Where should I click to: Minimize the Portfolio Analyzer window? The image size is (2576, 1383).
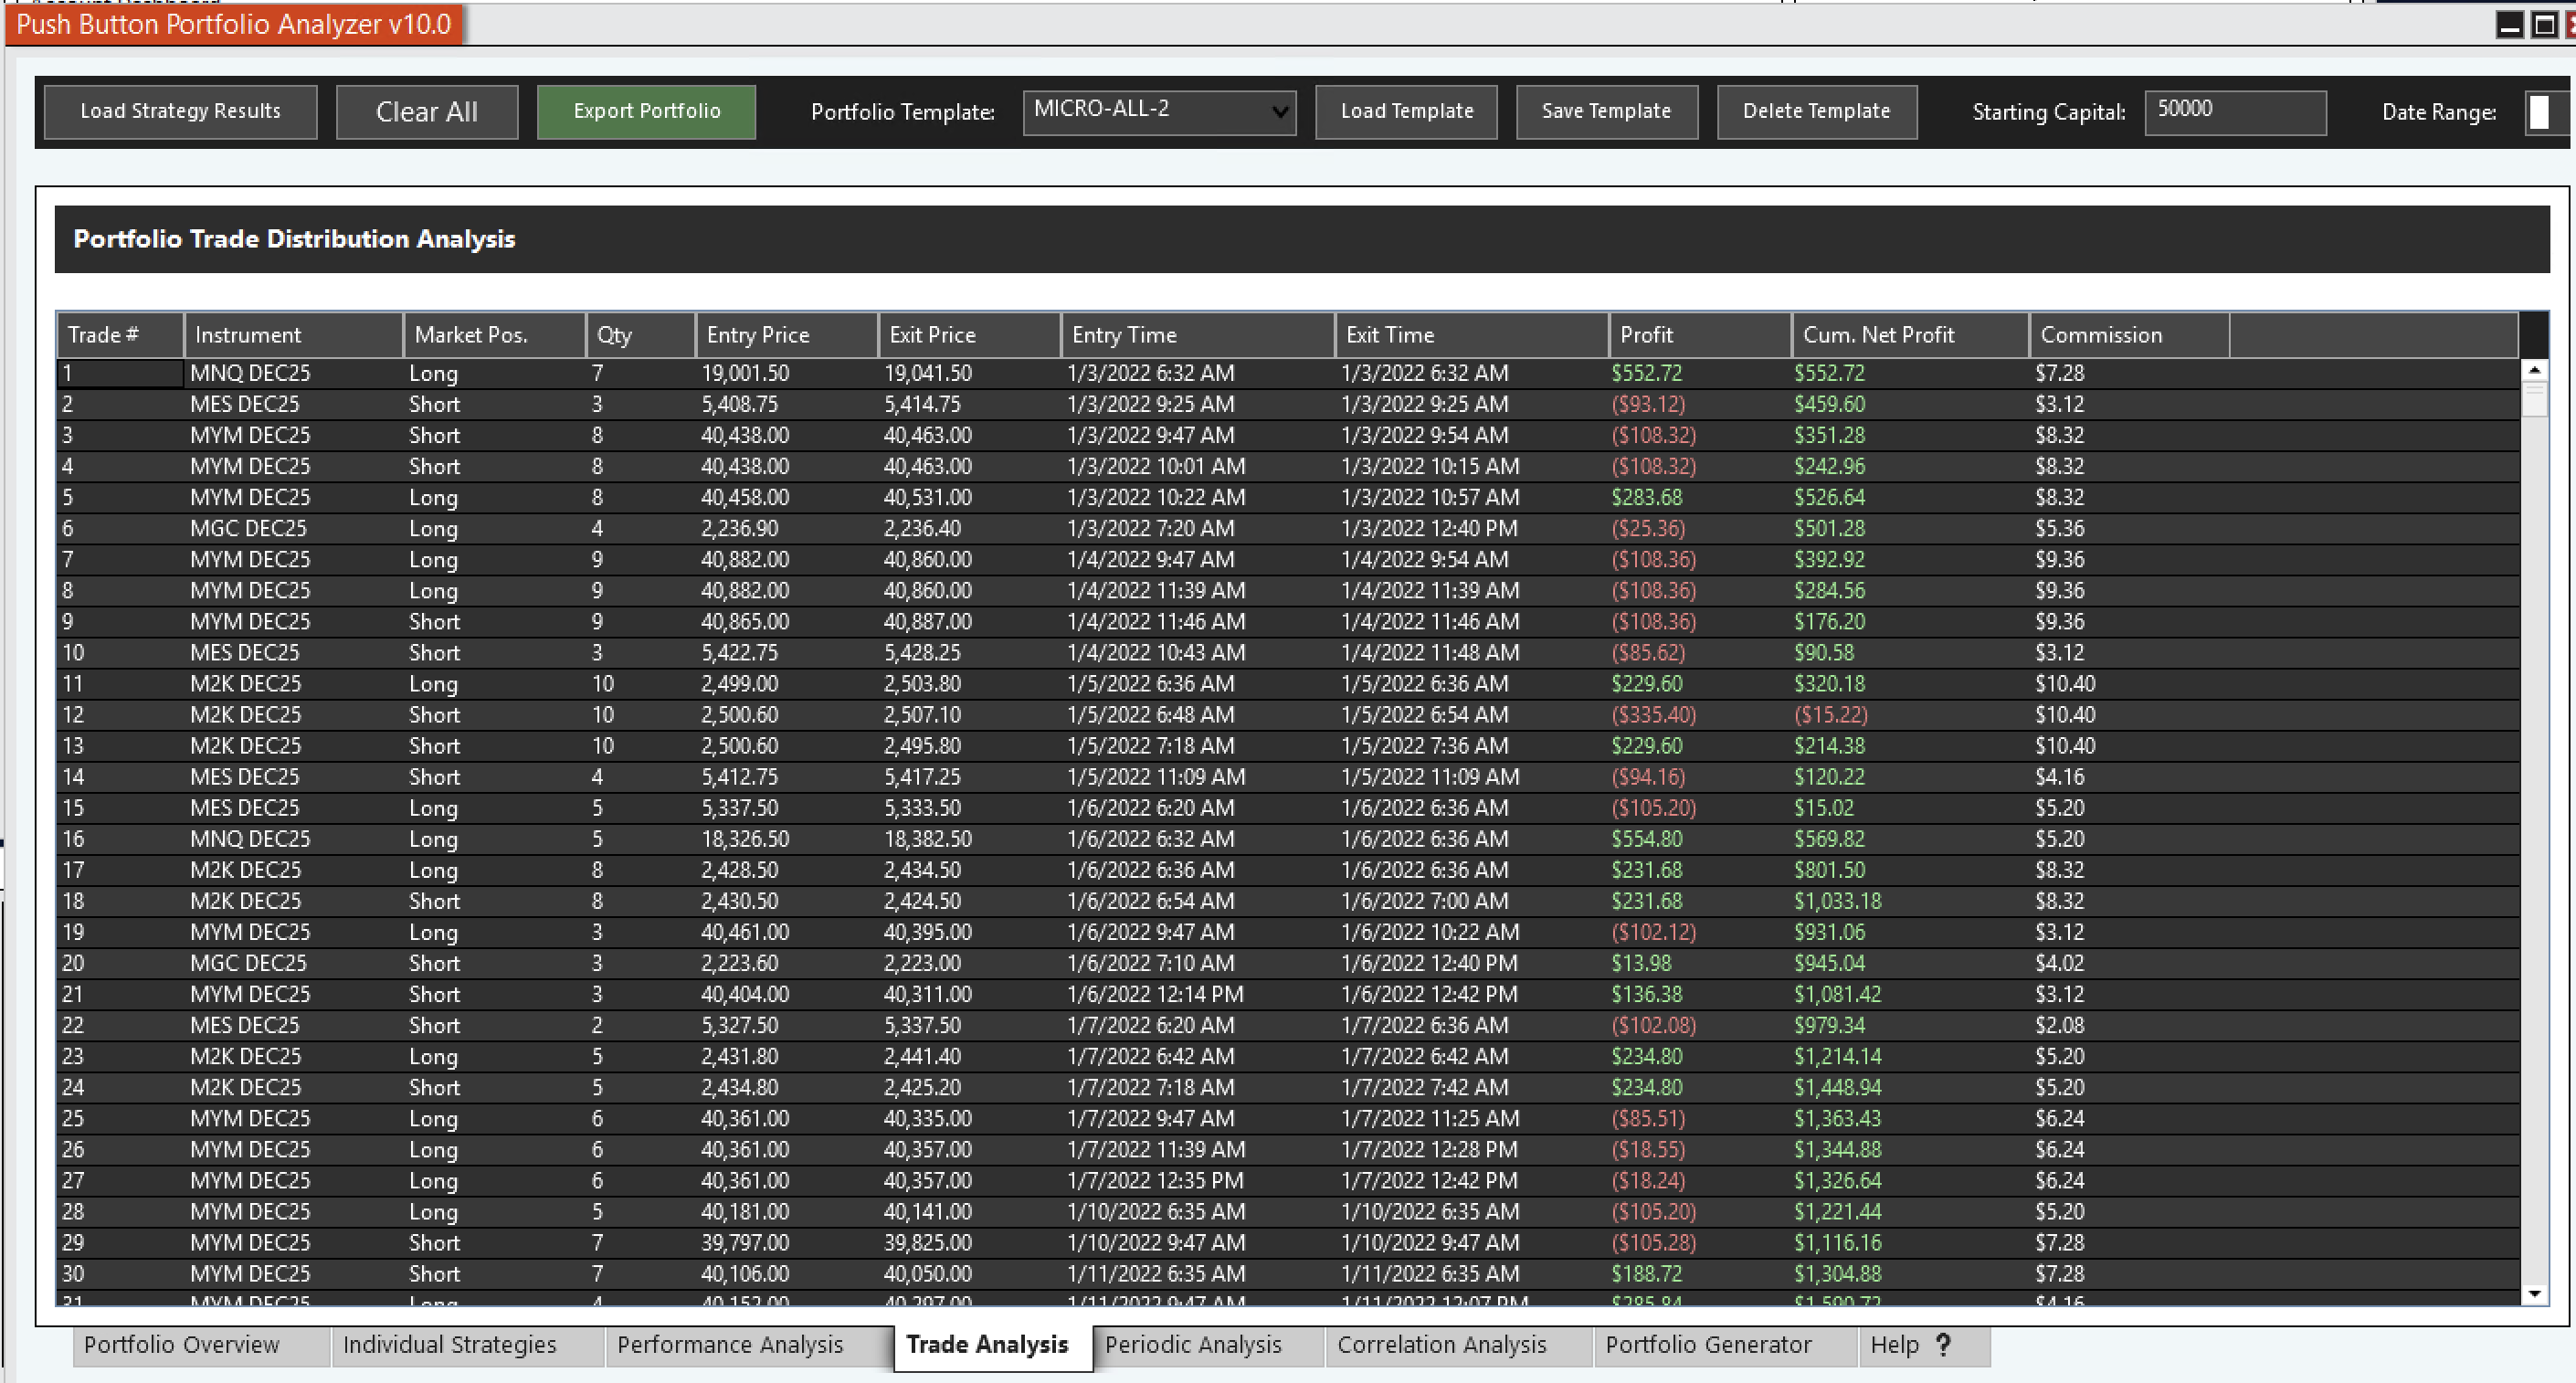2509,25
